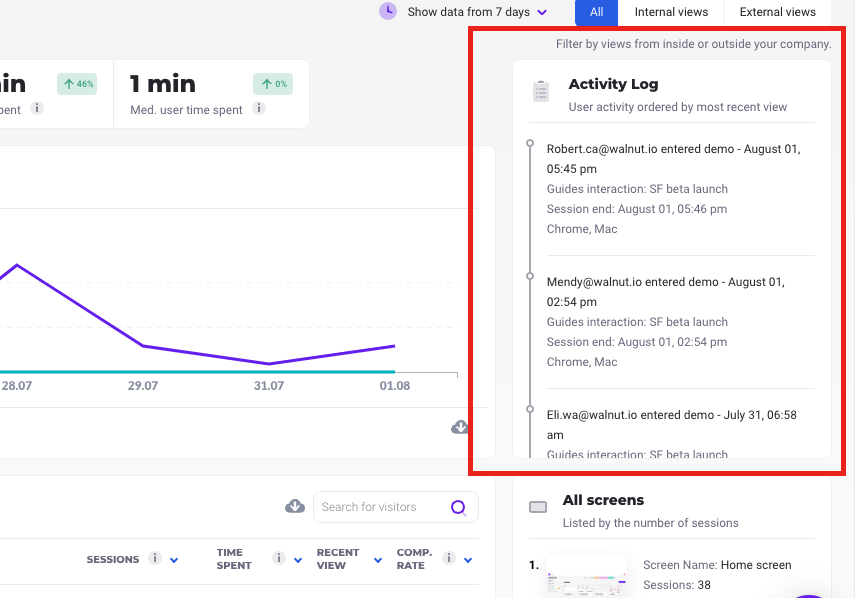The width and height of the screenshot is (856, 598).
Task: Click the Sessions: 38 text
Action: tap(676, 585)
